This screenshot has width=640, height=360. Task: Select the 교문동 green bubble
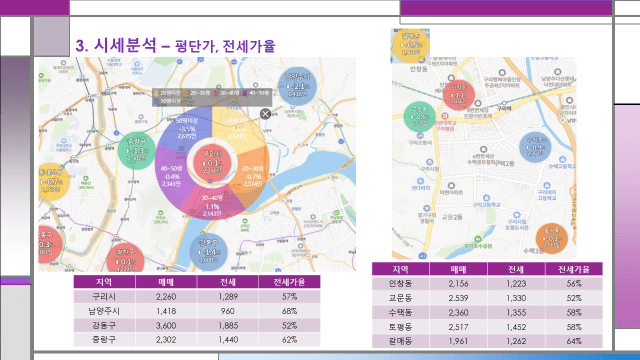pyautogui.click(x=420, y=116)
